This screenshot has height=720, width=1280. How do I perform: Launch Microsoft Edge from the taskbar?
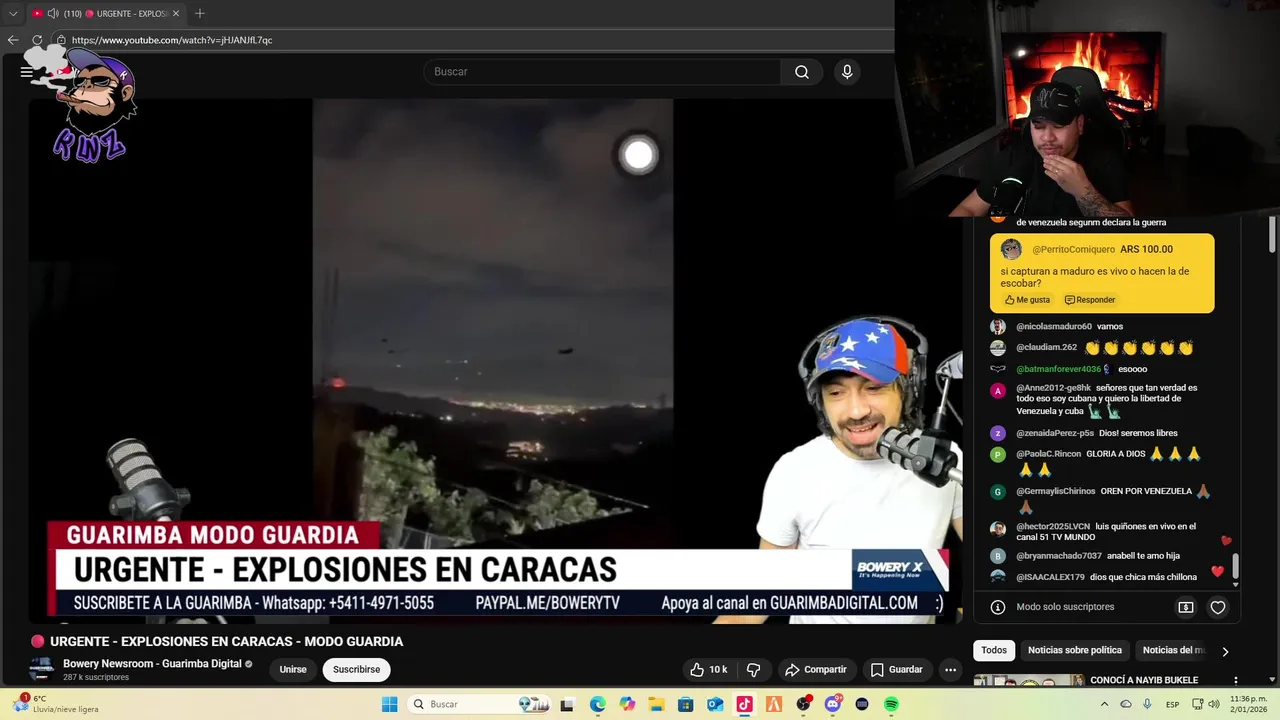(x=597, y=704)
